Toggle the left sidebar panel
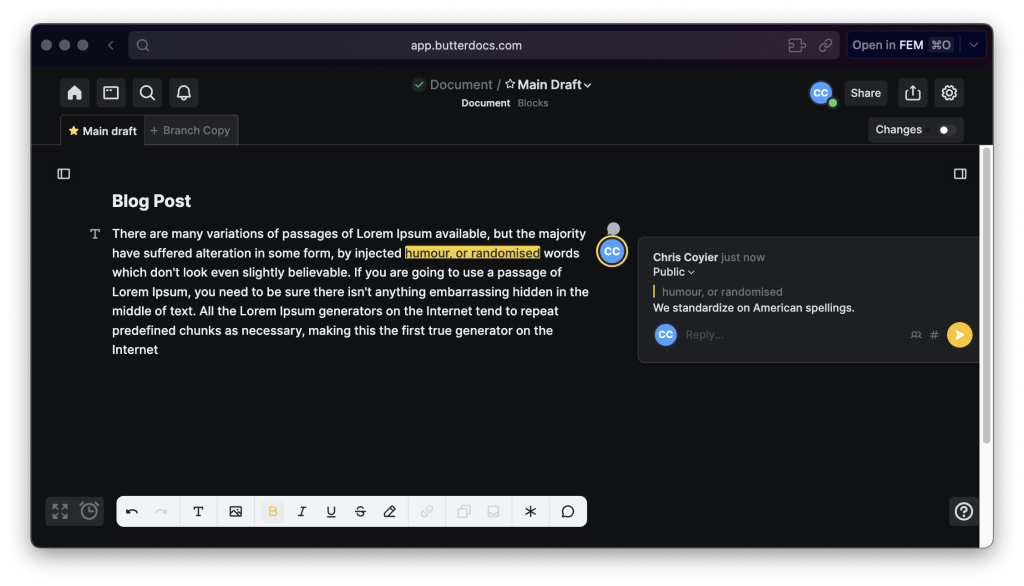 [x=64, y=174]
